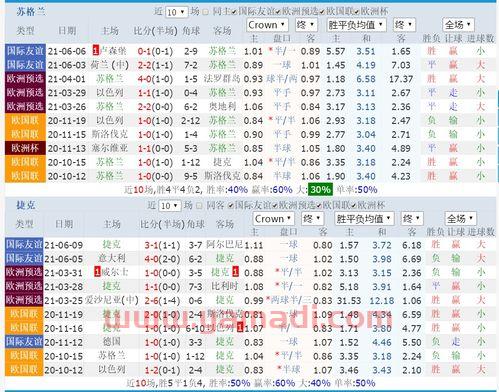
Task: Click the 欧洲杯 type label in 20-11-13 row
Action: 25,148
